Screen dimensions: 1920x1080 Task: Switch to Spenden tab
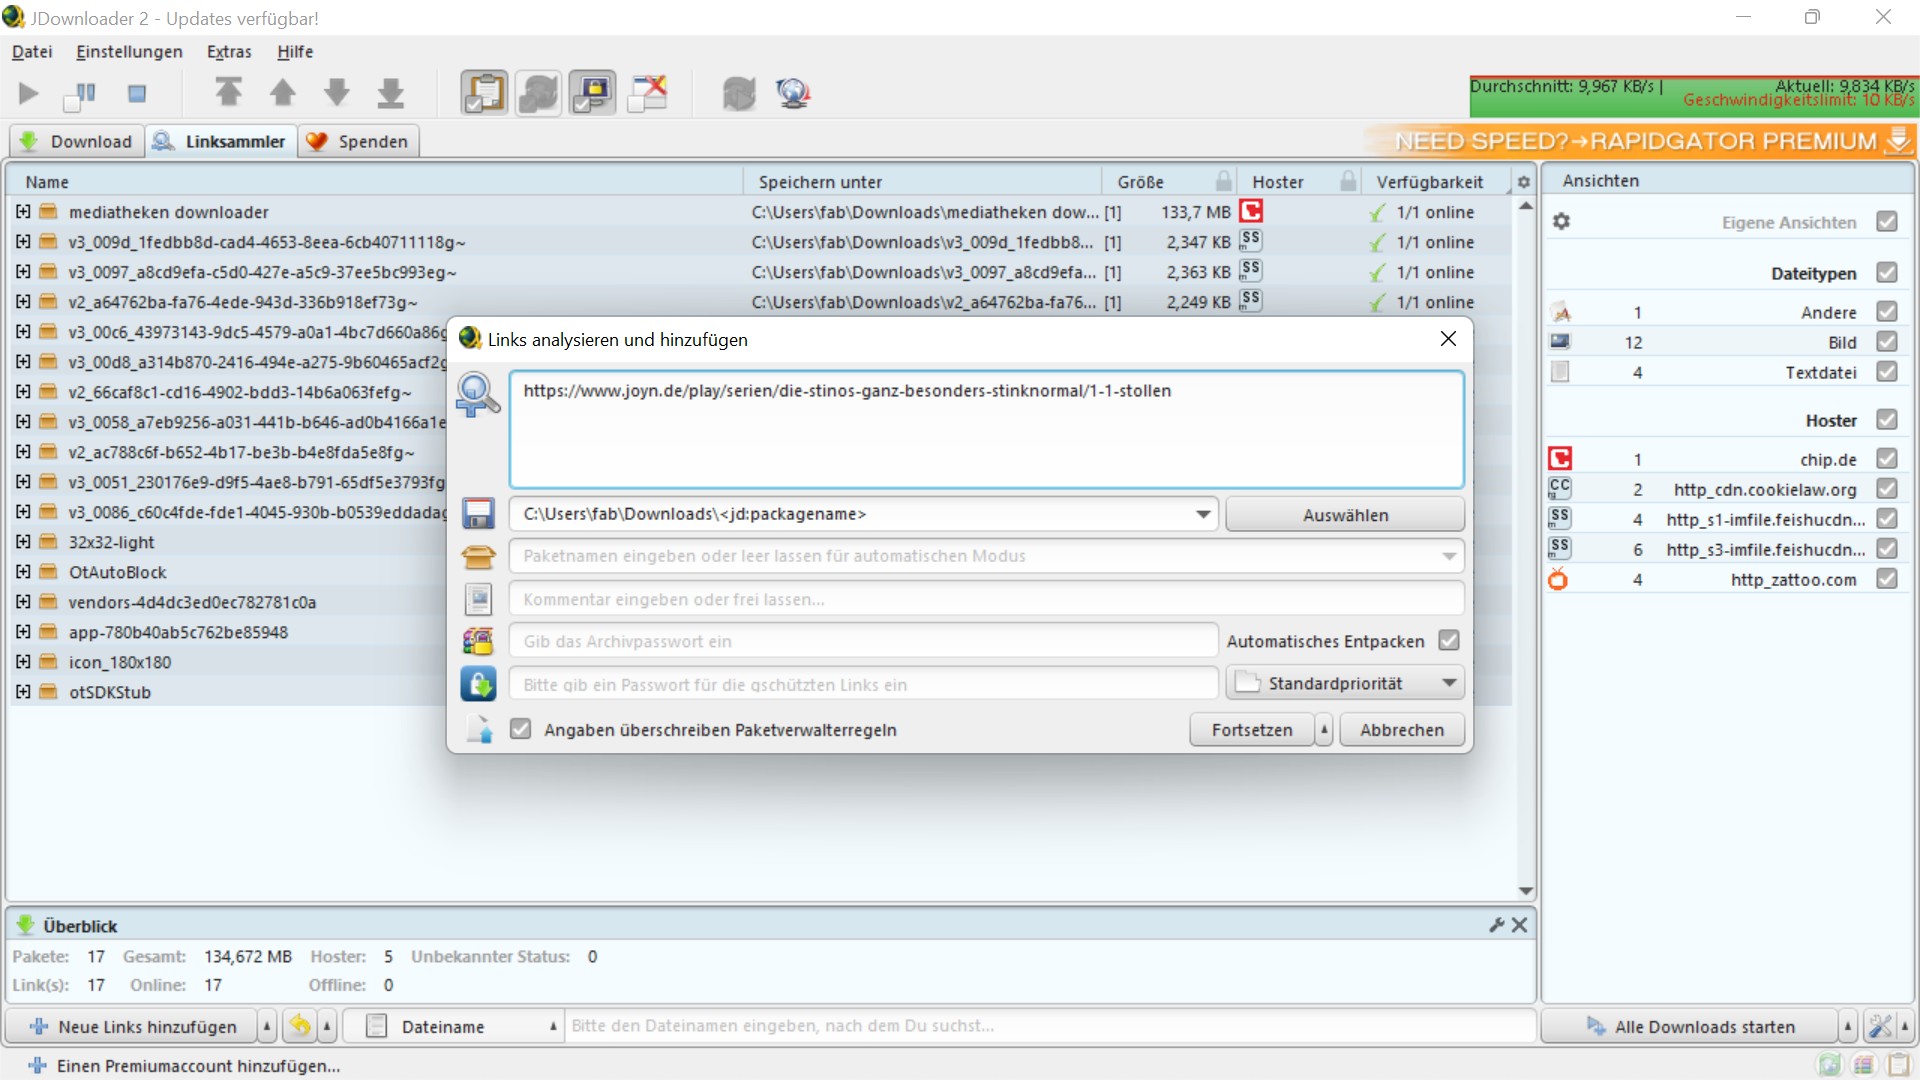(358, 141)
